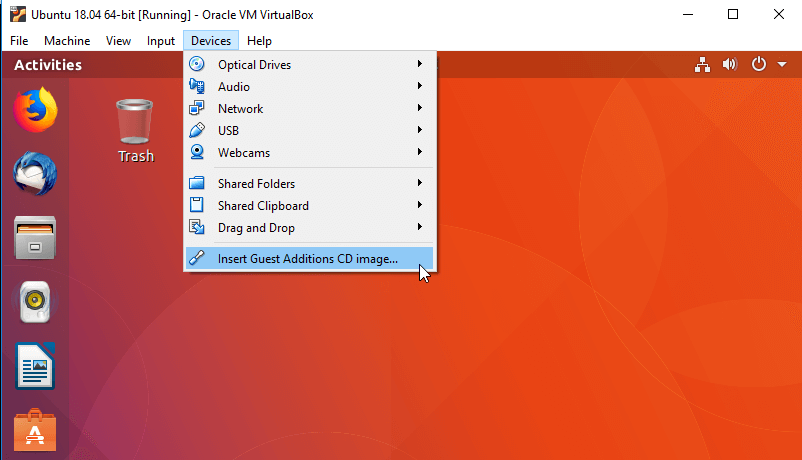Maximize the VirtualBox window

733,14
